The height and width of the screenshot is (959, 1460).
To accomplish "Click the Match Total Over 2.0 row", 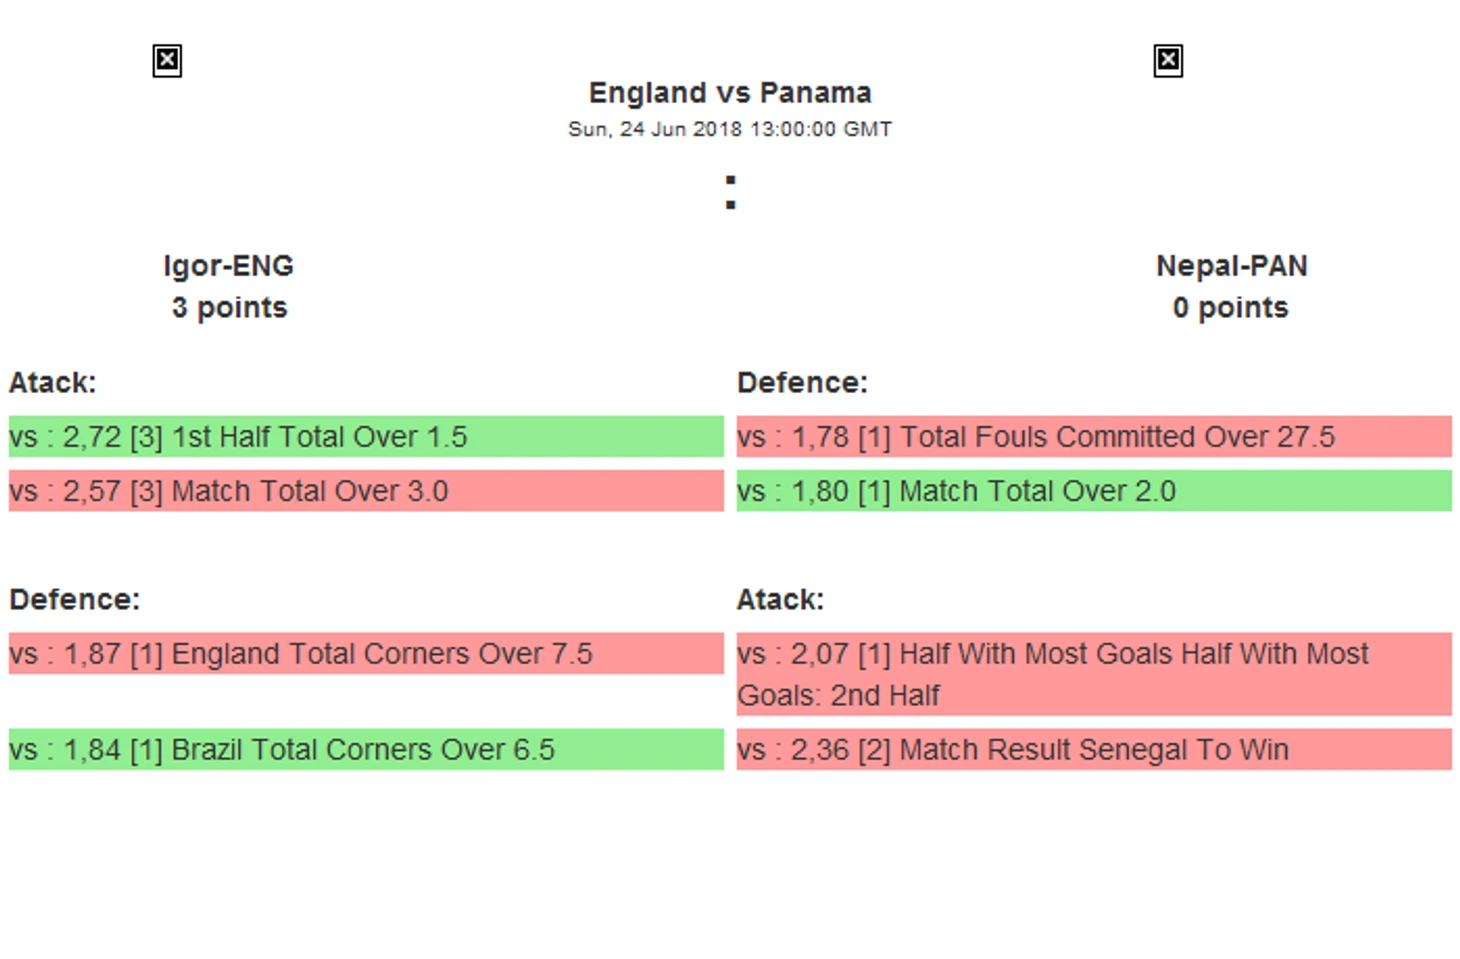I will [1093, 491].
